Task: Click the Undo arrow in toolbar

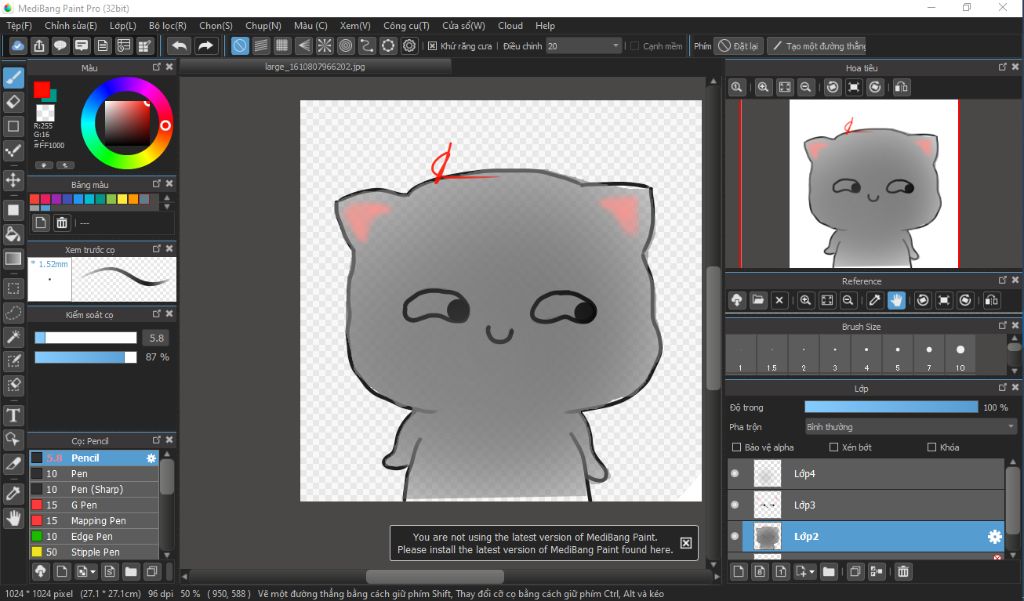Action: pyautogui.click(x=179, y=46)
